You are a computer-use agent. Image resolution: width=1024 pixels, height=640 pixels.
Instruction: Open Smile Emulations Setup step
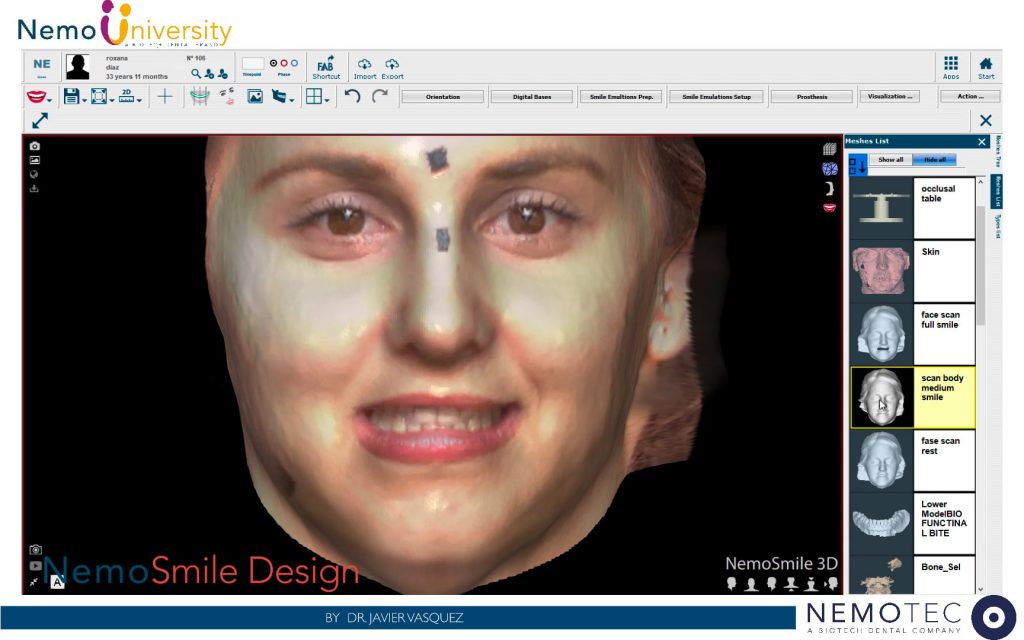[x=716, y=97]
